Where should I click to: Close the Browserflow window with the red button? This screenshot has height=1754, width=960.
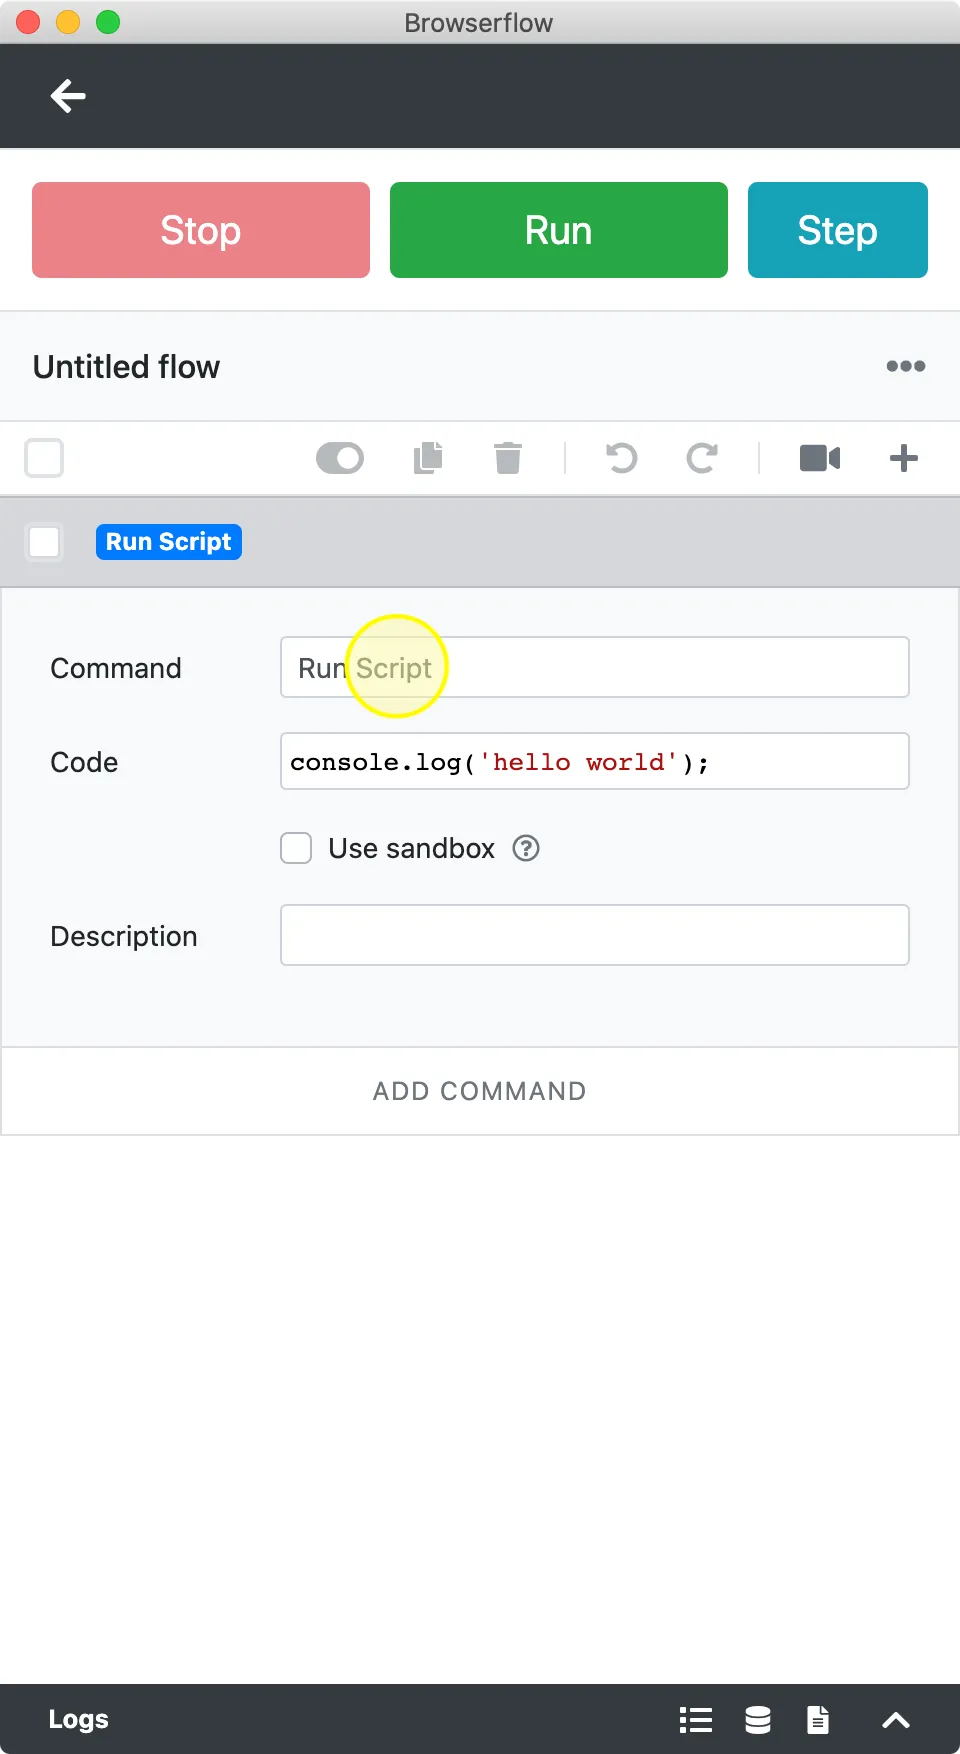pos(28,22)
